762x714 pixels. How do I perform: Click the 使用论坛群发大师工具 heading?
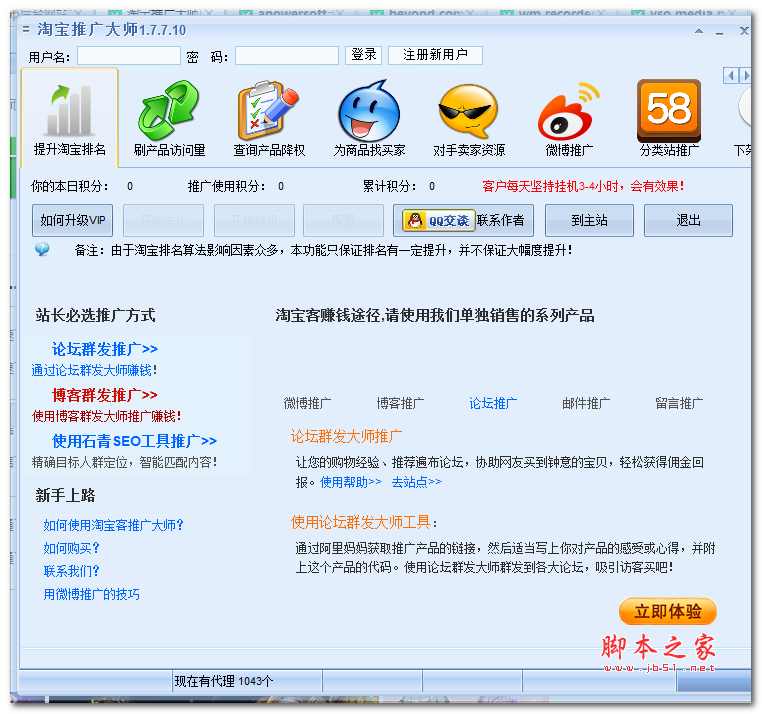pyautogui.click(x=361, y=522)
